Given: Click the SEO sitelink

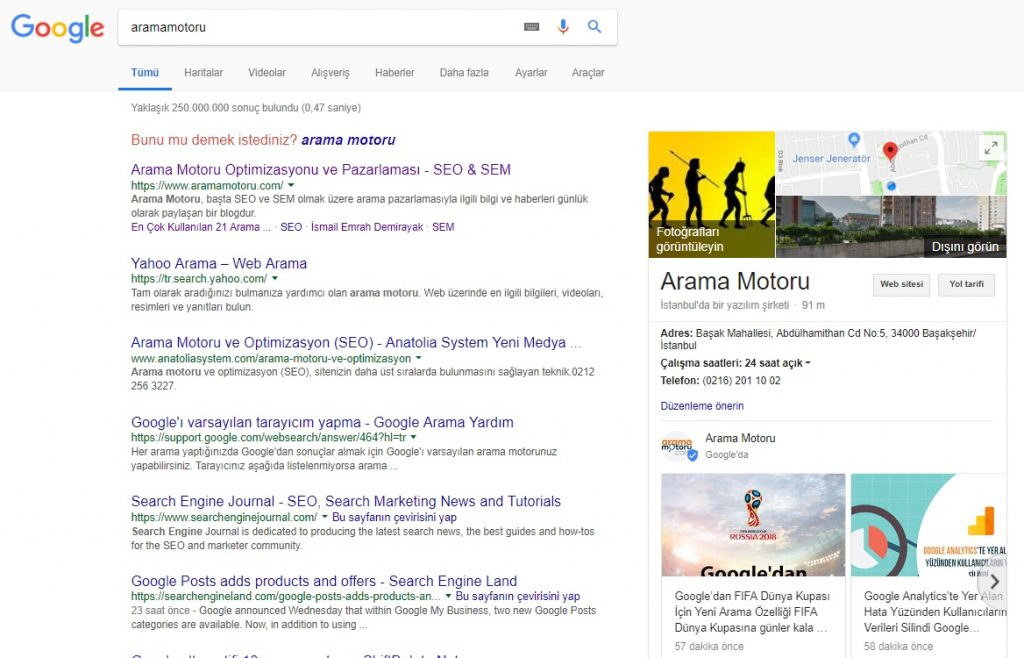Looking at the screenshot, I should click(x=291, y=227).
